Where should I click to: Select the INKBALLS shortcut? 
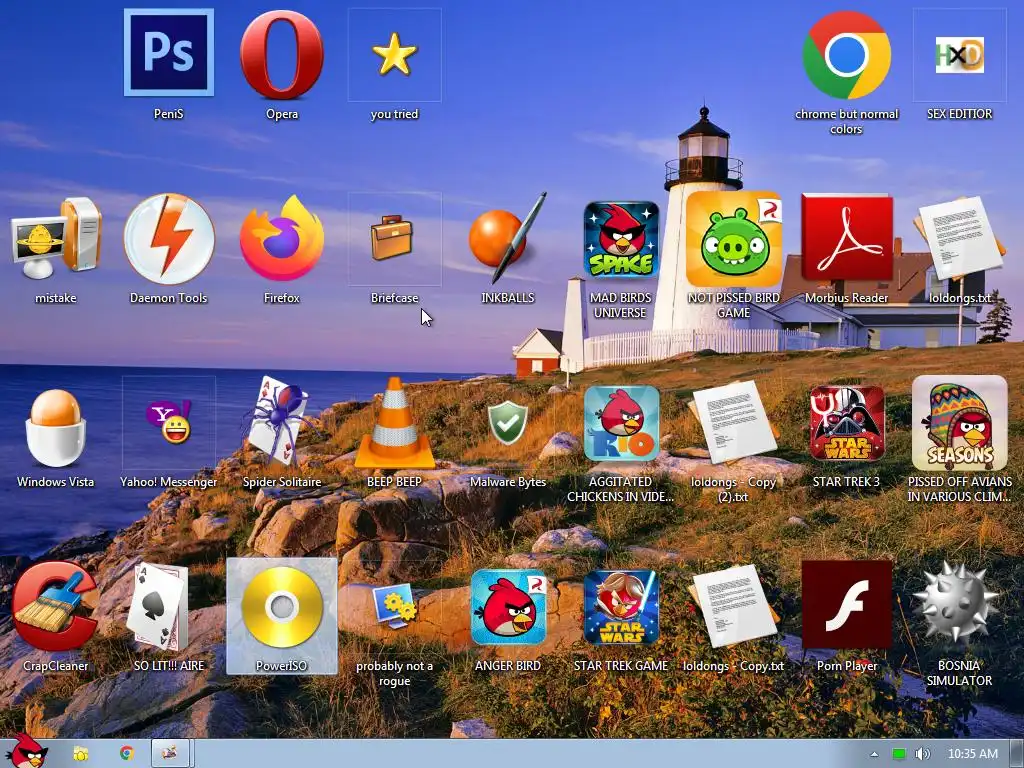tap(507, 238)
